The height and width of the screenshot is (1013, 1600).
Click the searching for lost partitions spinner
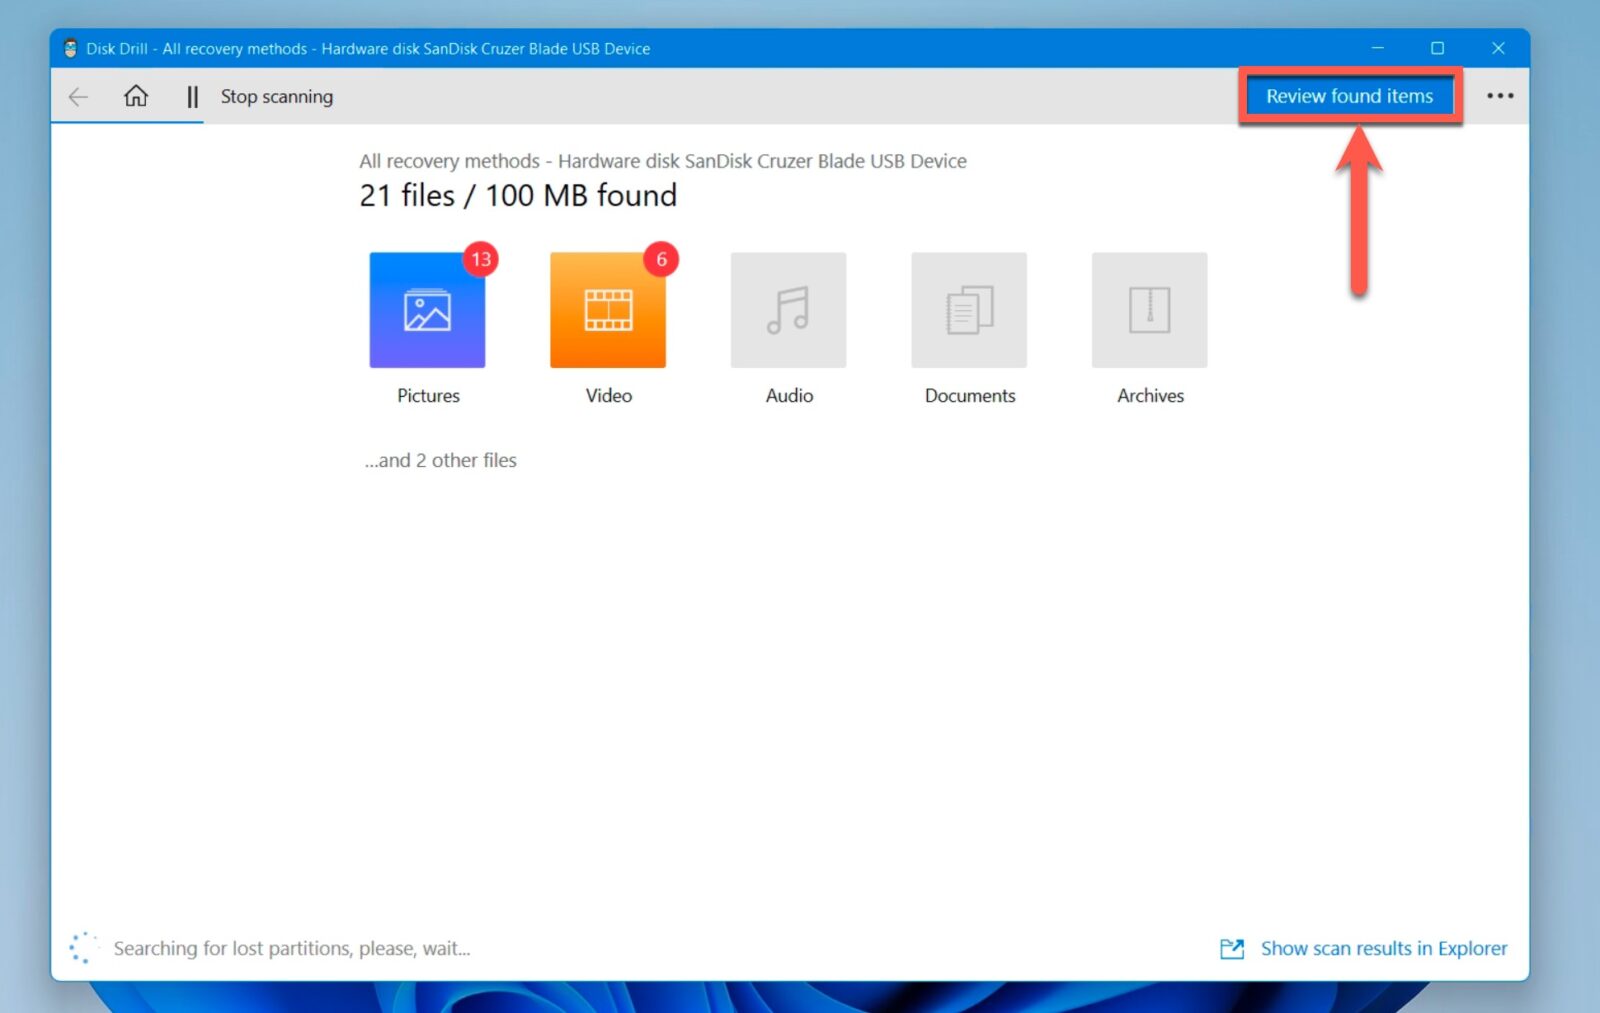pyautogui.click(x=85, y=946)
